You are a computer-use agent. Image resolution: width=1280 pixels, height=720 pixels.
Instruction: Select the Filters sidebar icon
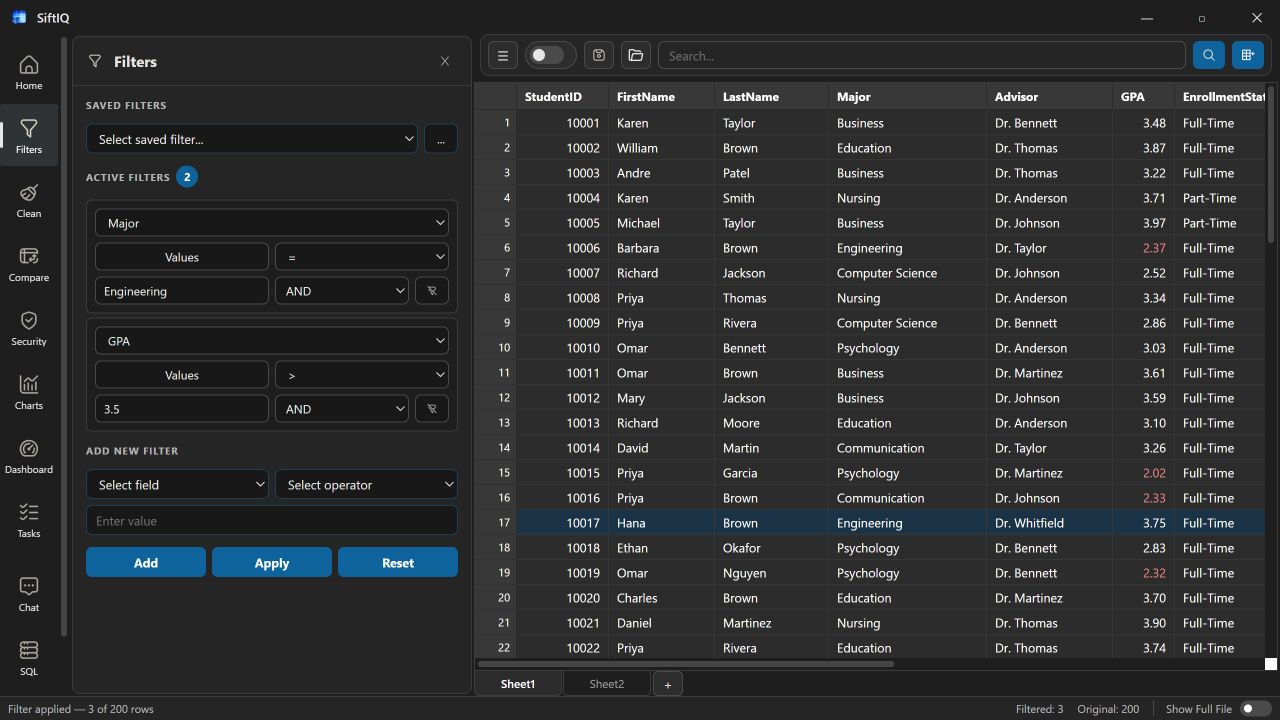point(29,136)
